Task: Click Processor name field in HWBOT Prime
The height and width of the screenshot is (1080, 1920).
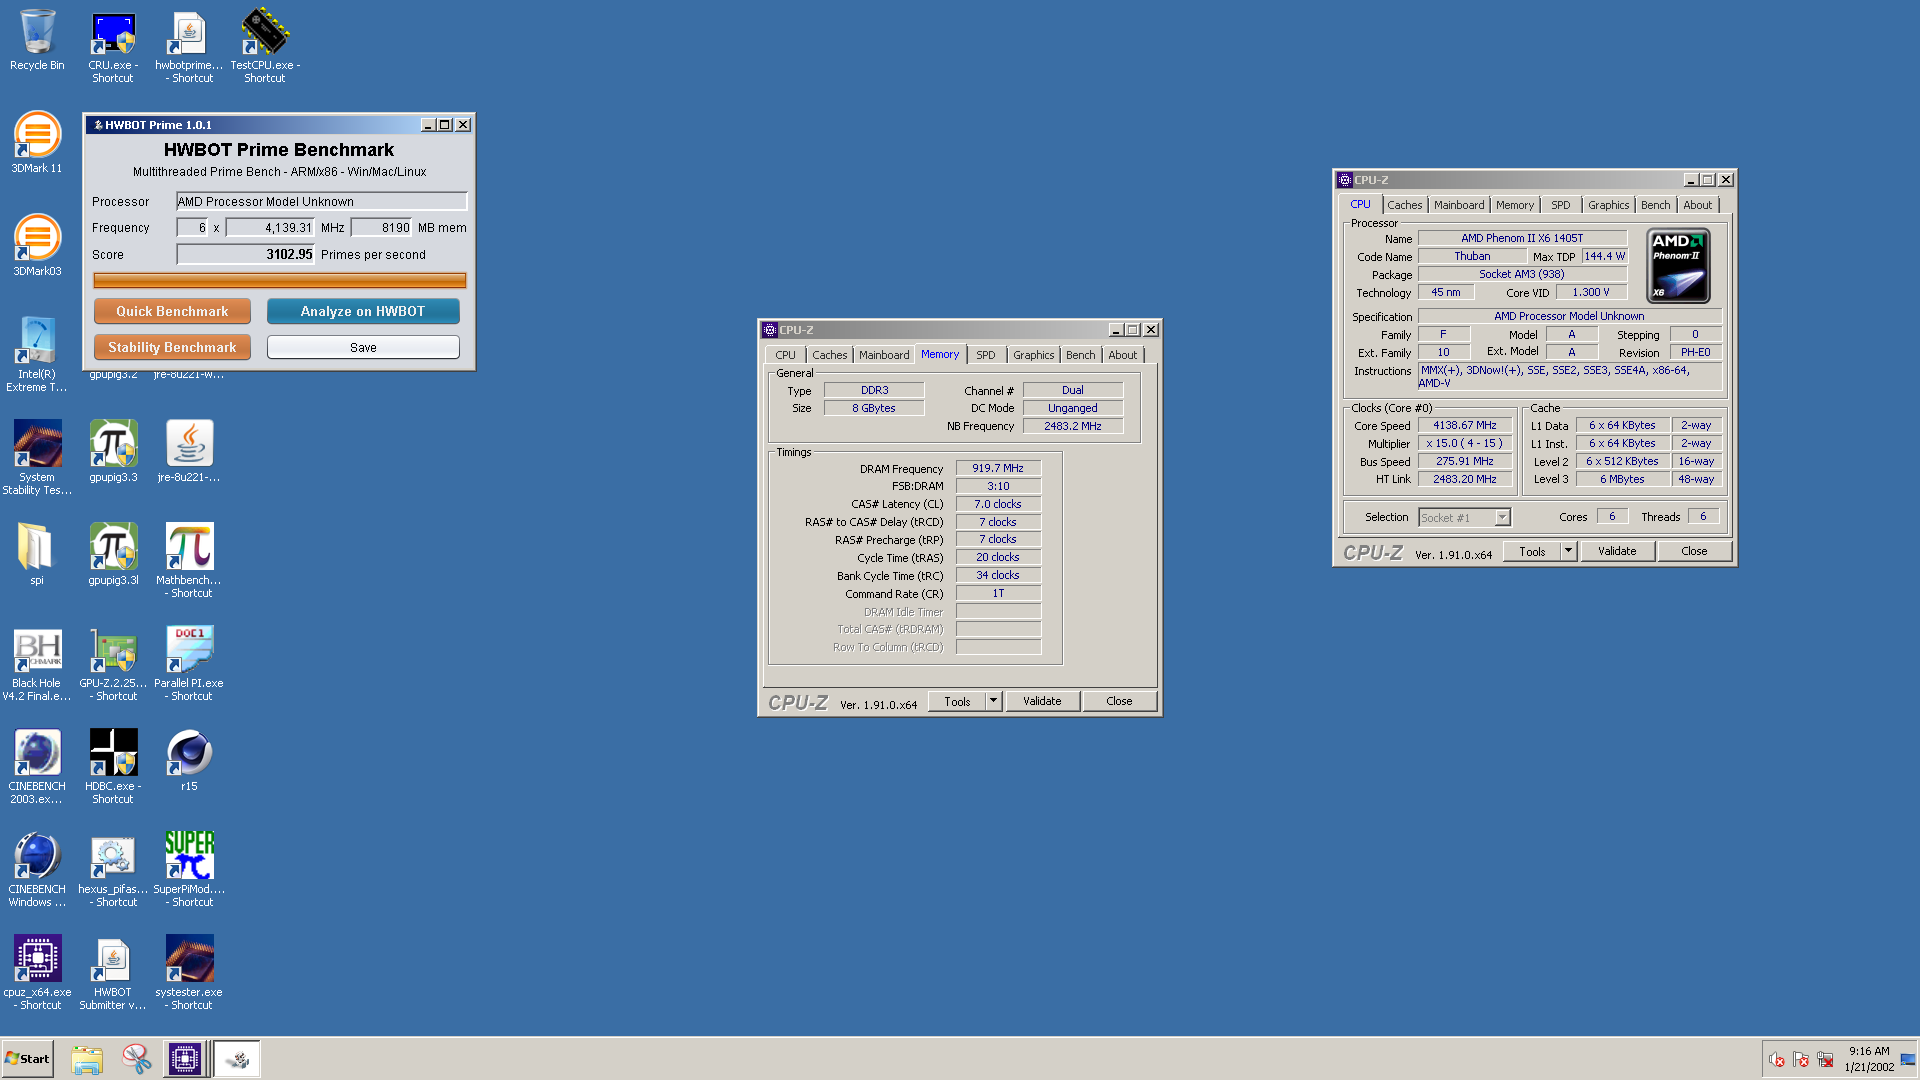Action: [321, 201]
